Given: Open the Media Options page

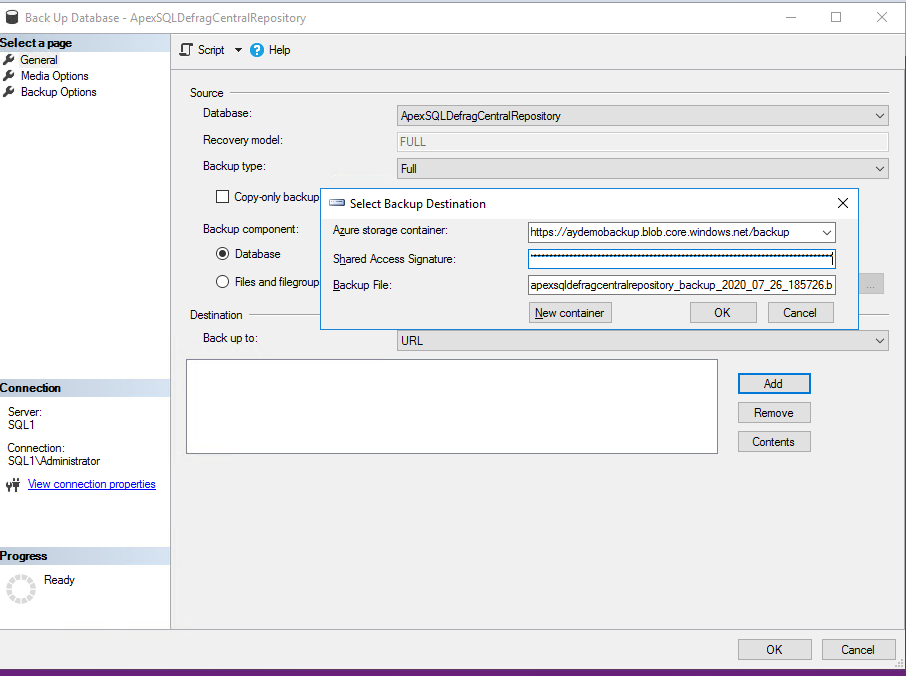Looking at the screenshot, I should point(54,76).
